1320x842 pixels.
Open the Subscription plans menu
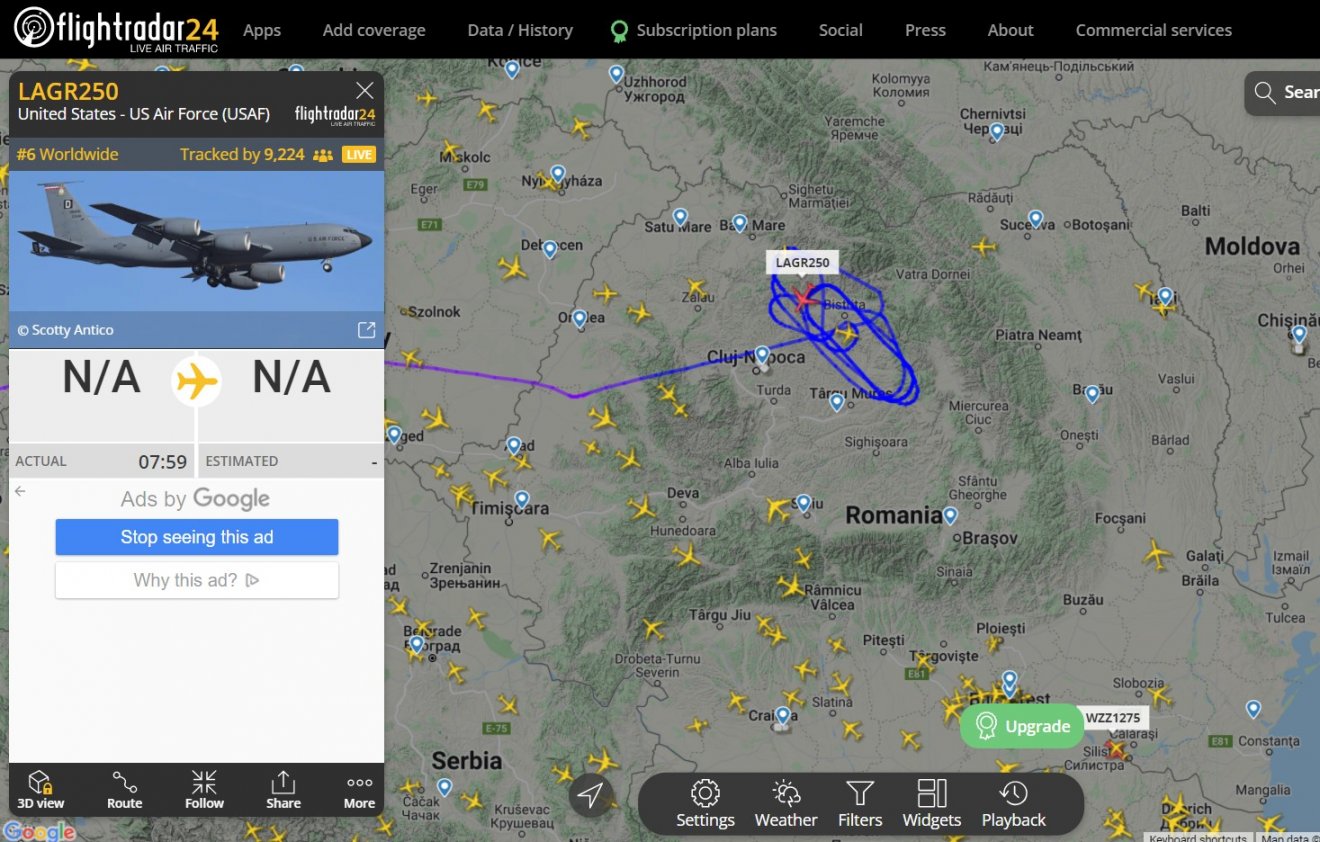(694, 30)
